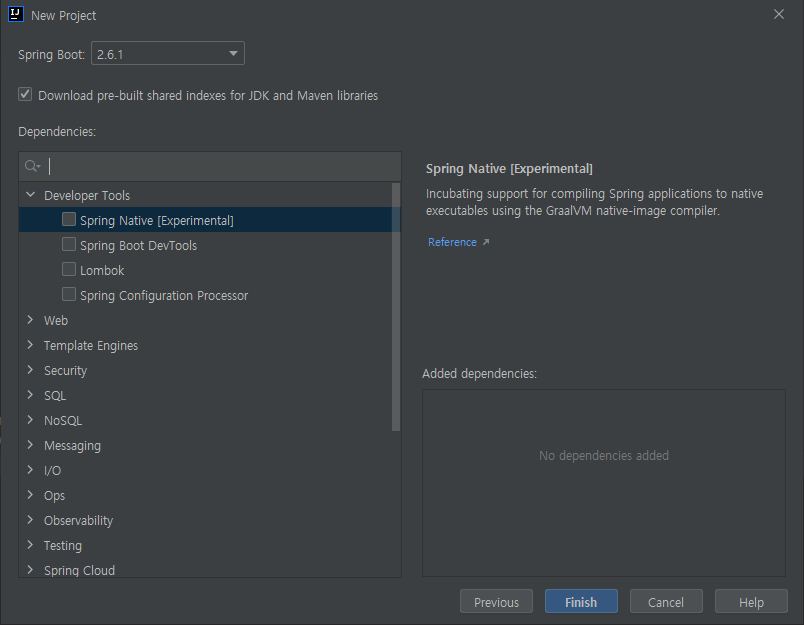Expand the Security section

(30, 370)
